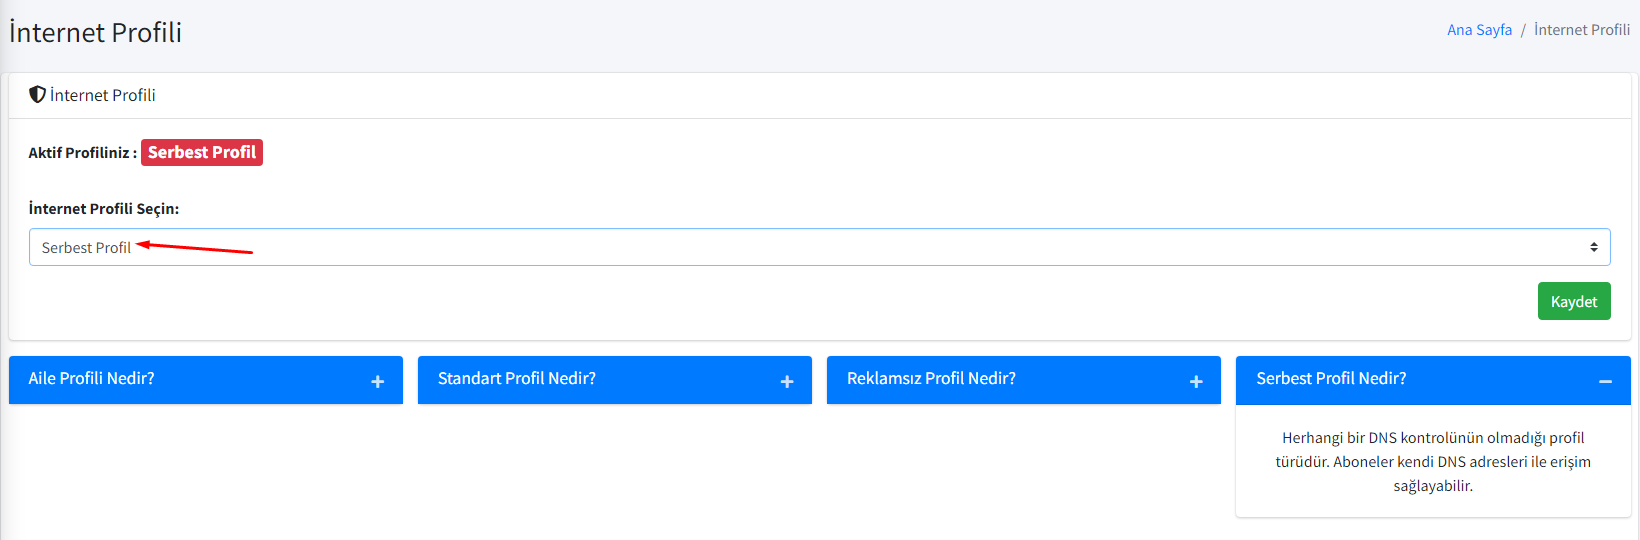The image size is (1640, 540).
Task: Expand the Aile Profili Nedir? panel
Action: [92, 379]
